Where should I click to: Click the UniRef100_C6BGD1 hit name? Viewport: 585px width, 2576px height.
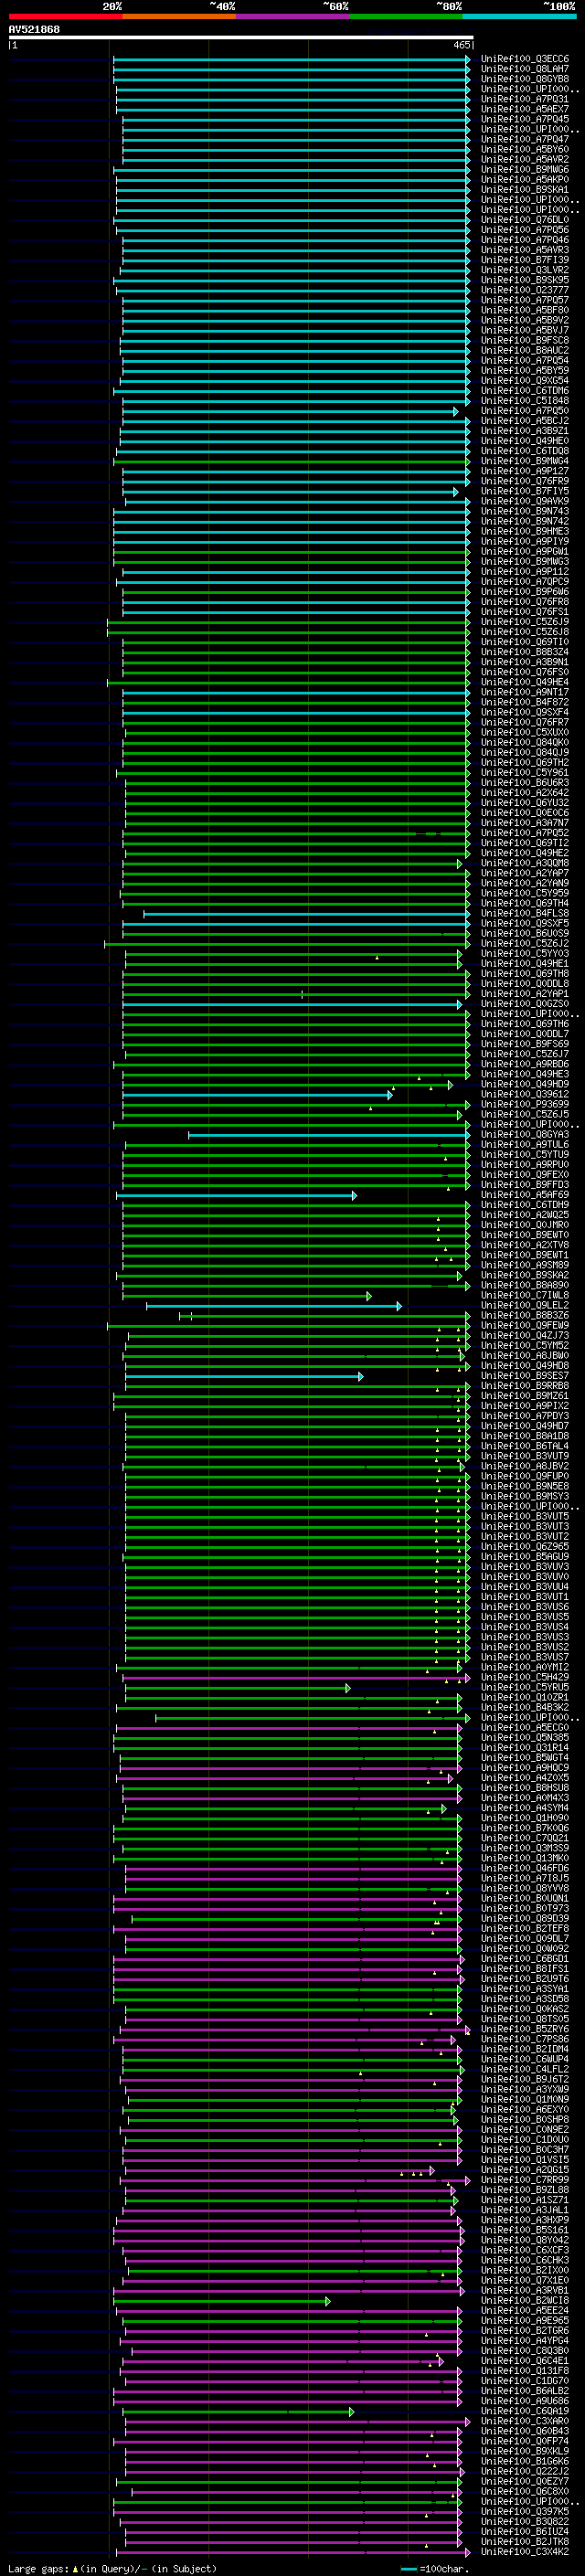click(525, 1958)
